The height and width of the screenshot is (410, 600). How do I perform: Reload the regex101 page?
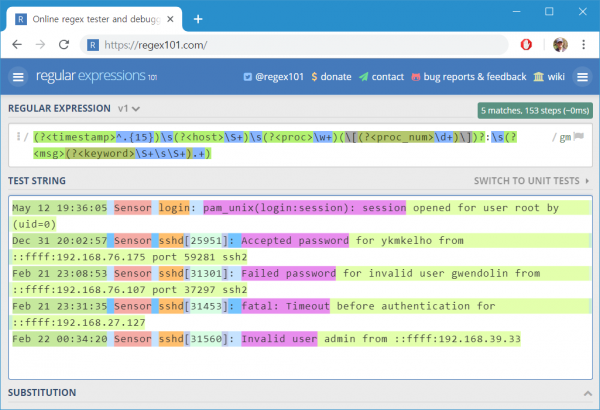point(64,45)
